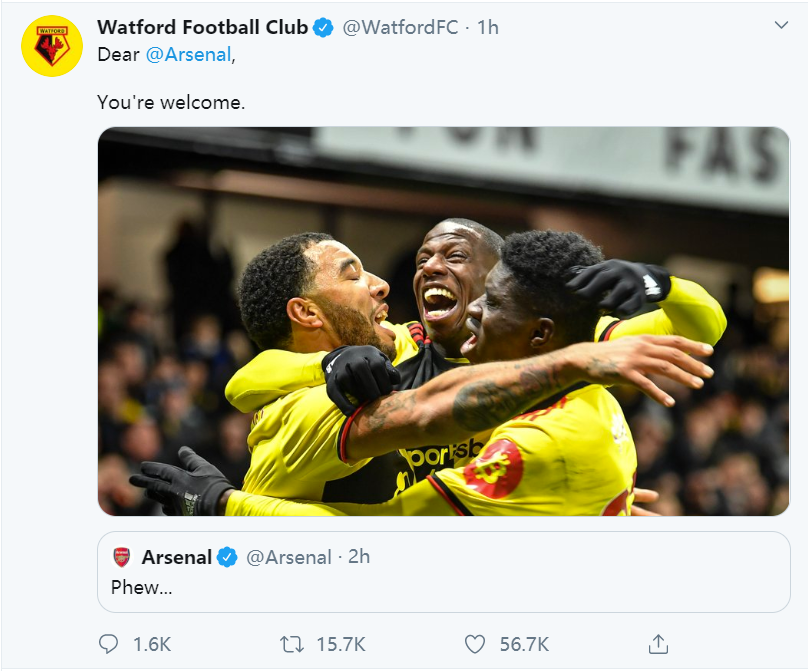Click the reply speech bubble icon
Viewport: 808px width, 671px height.
pos(110,644)
